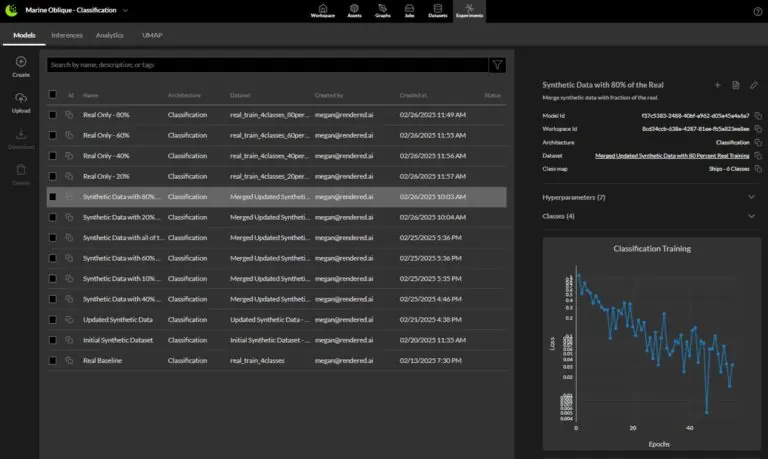Open the Graphs section icon
This screenshot has width=768, height=459.
[x=383, y=10]
